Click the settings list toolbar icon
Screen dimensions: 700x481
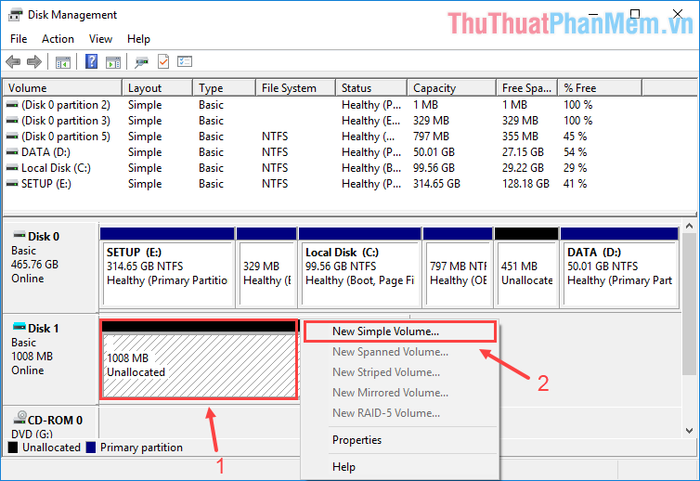pyautogui.click(x=184, y=62)
